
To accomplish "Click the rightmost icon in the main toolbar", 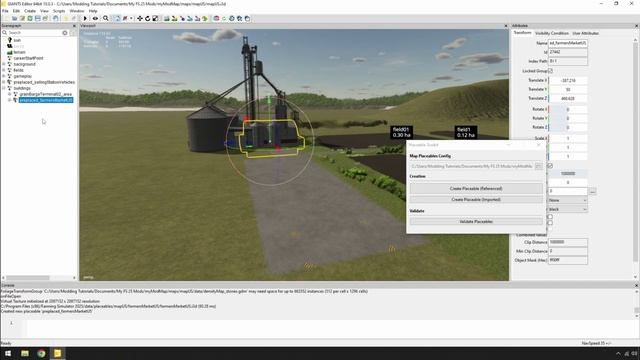I will click(247, 18).
